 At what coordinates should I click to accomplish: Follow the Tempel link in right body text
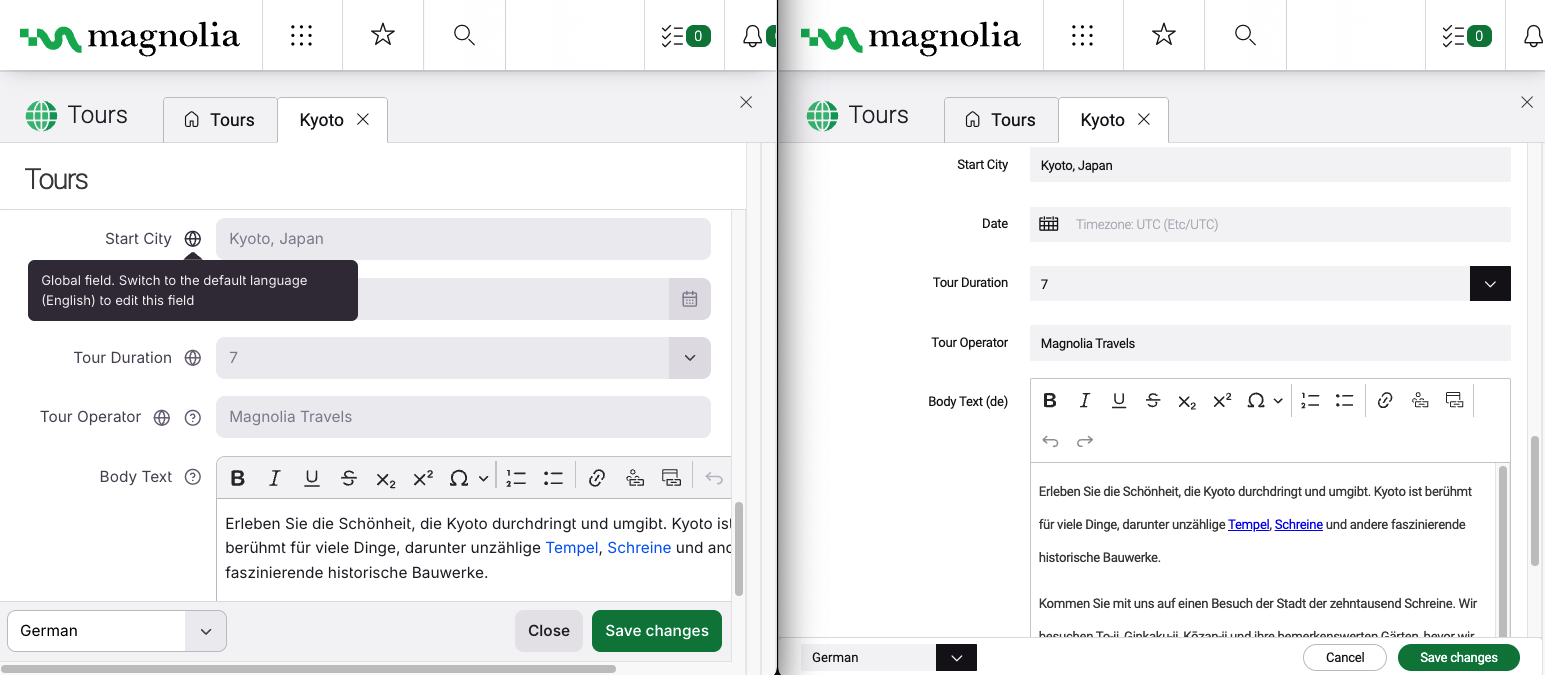(x=1248, y=525)
